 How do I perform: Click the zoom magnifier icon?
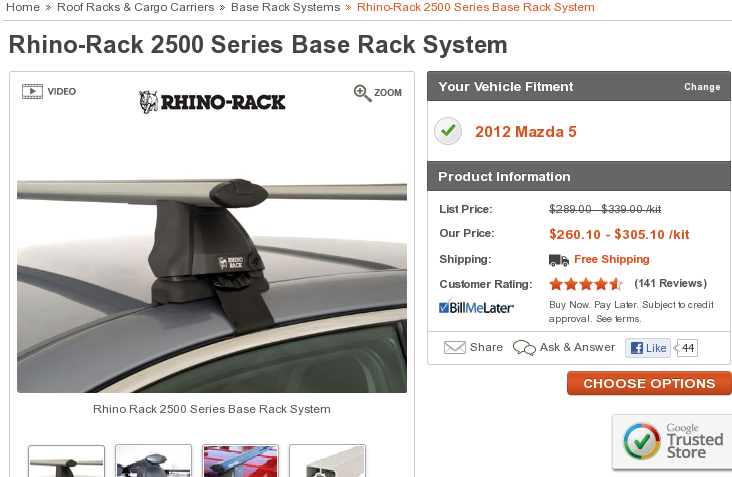click(x=362, y=93)
